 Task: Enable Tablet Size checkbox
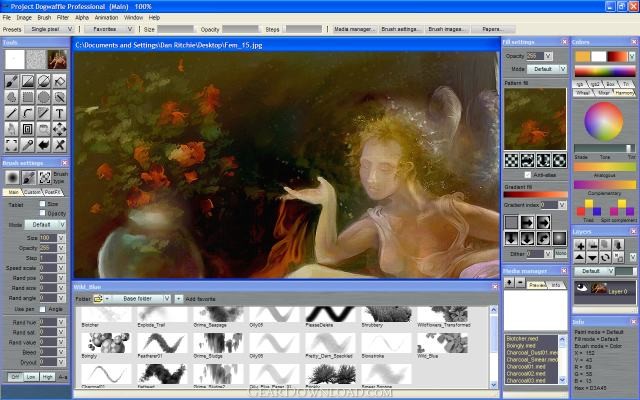(42, 203)
